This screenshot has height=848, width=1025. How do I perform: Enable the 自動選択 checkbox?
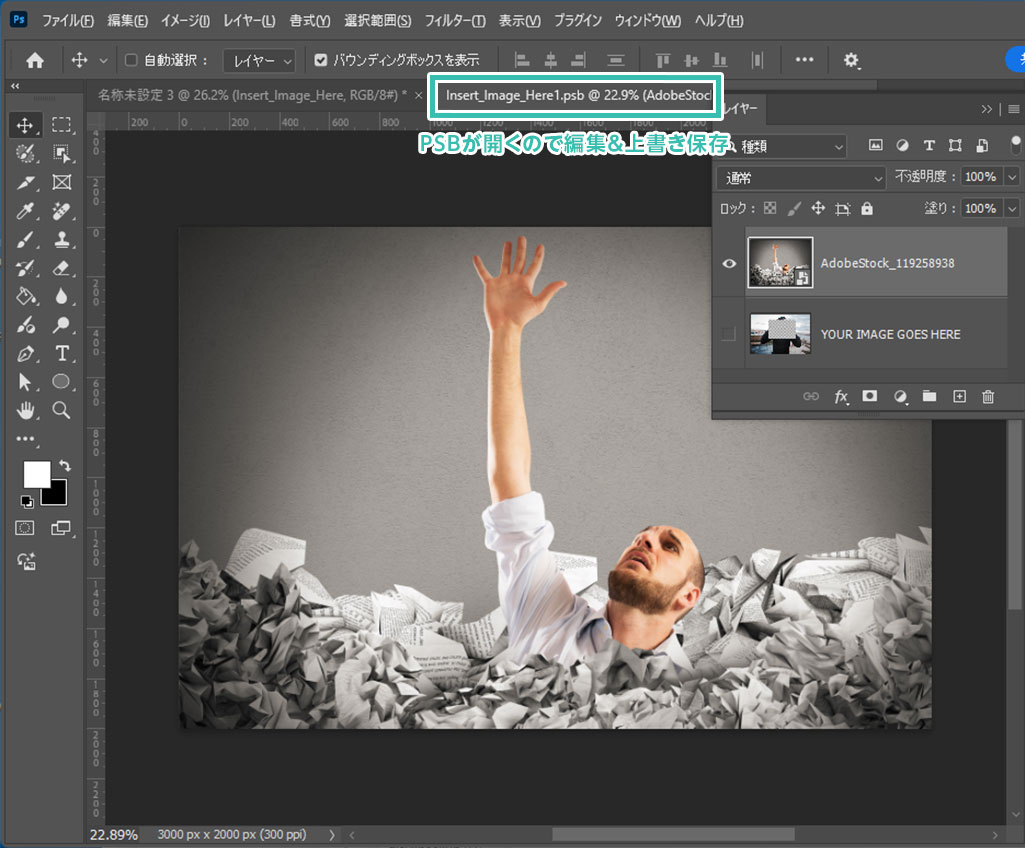coord(131,60)
